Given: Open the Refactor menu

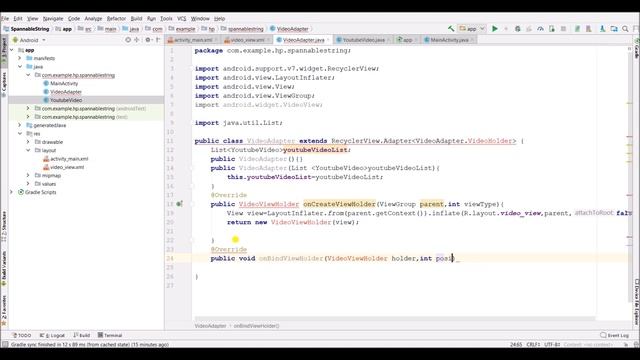Looking at the screenshot, I should coord(116,18).
